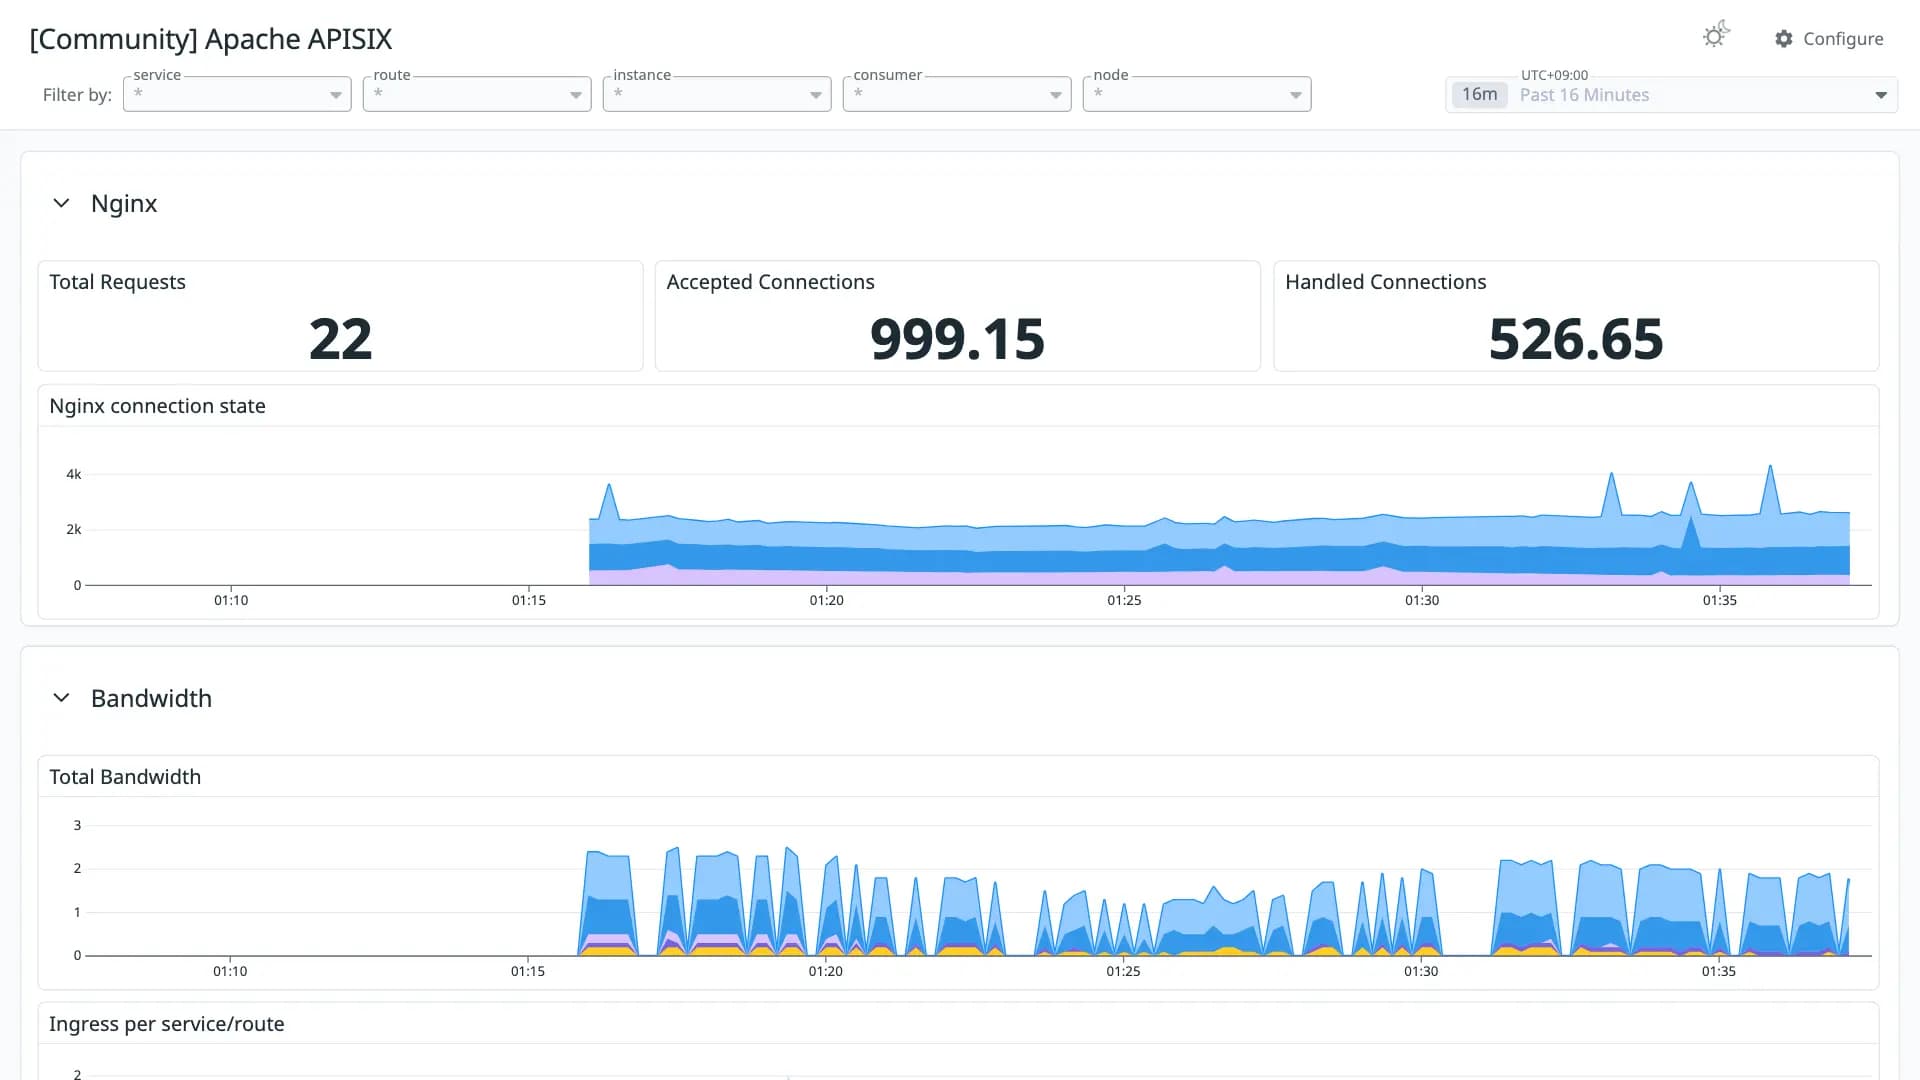Image resolution: width=1920 pixels, height=1080 pixels.
Task: Open the instance filter dropdown
Action: coord(717,94)
